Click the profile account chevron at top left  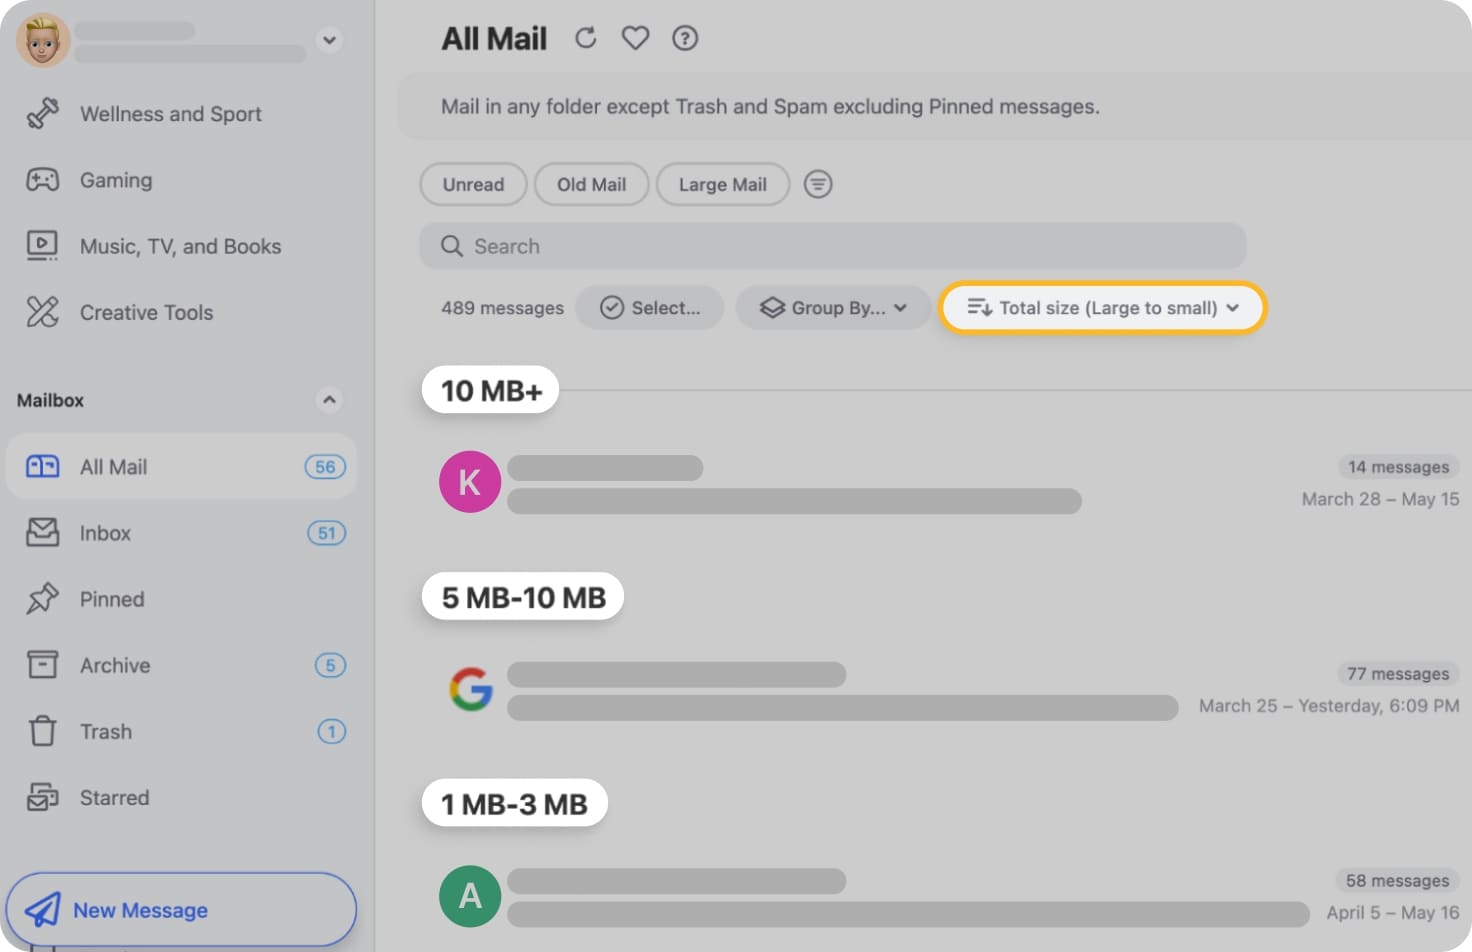point(330,40)
